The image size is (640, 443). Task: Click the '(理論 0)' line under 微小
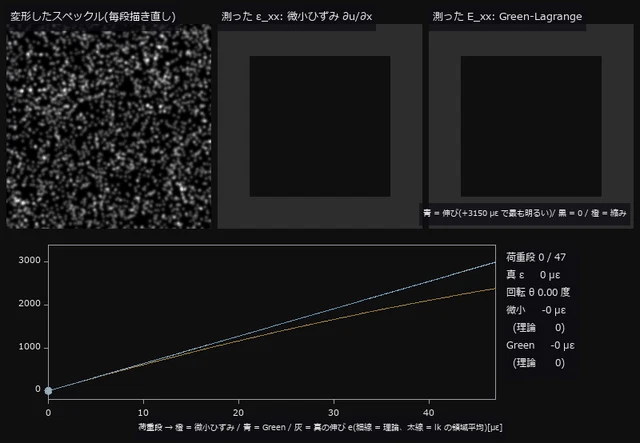(x=539, y=328)
